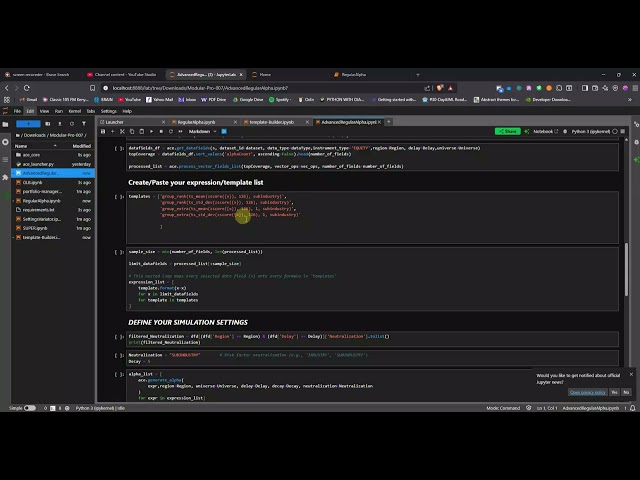Select the OLB.ipynb file
Image resolution: width=640 pixels, height=480 pixels.
tap(53, 182)
